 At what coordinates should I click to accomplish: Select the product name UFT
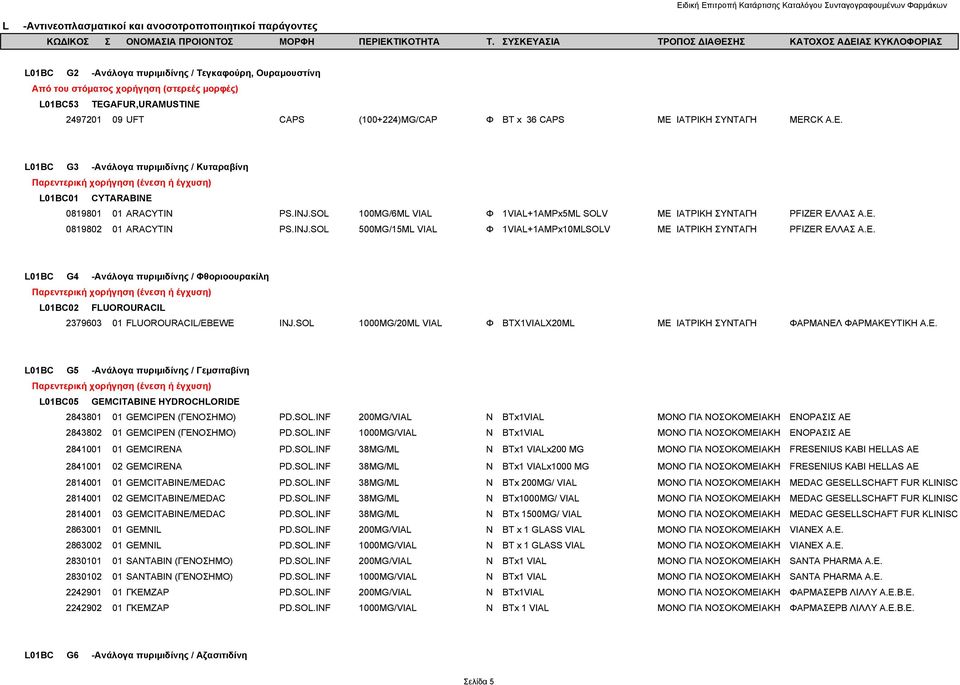point(135,120)
